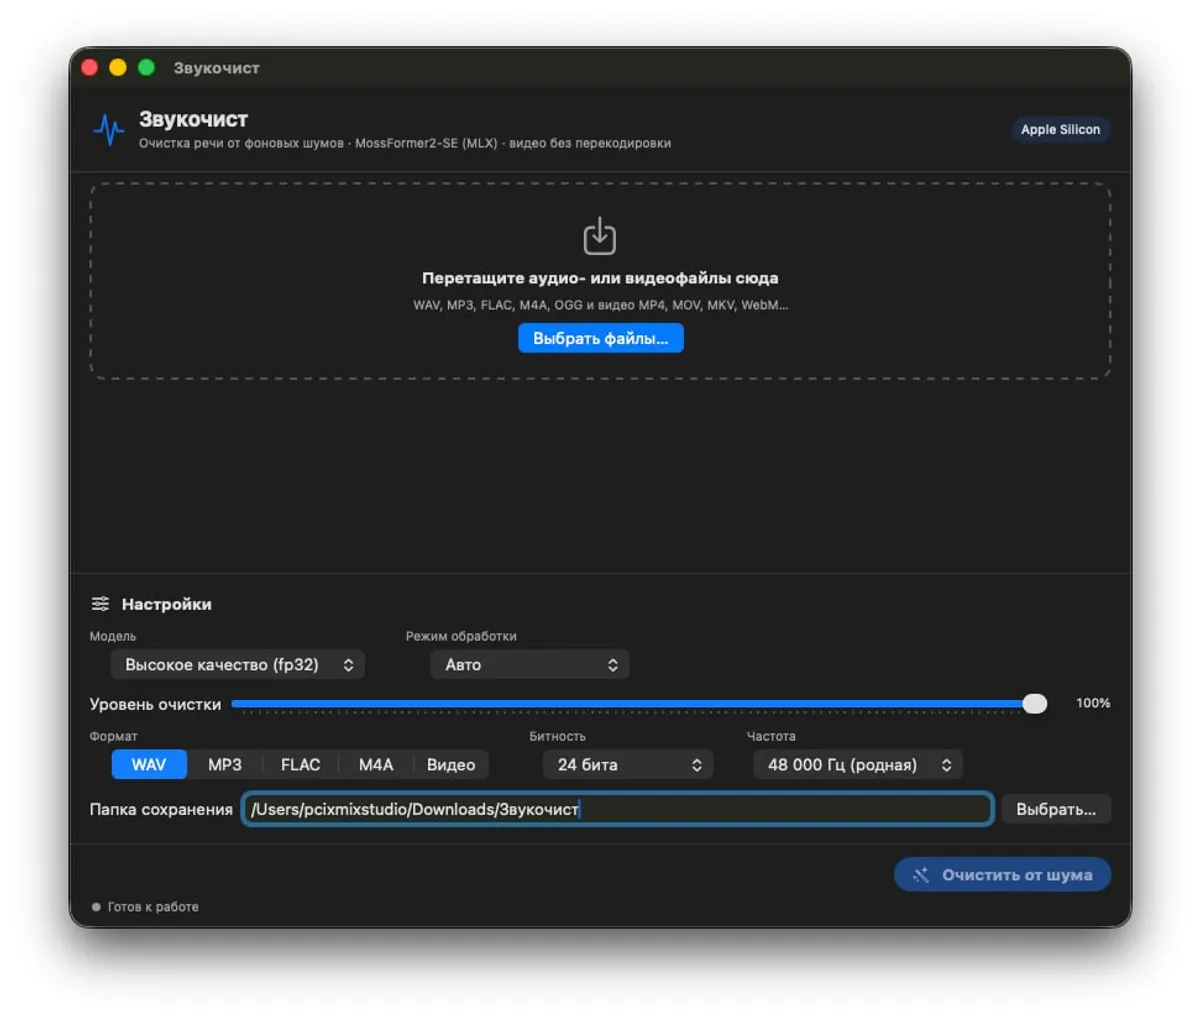Select the WAV format tab
The height and width of the screenshot is (1018, 1200).
click(x=149, y=765)
